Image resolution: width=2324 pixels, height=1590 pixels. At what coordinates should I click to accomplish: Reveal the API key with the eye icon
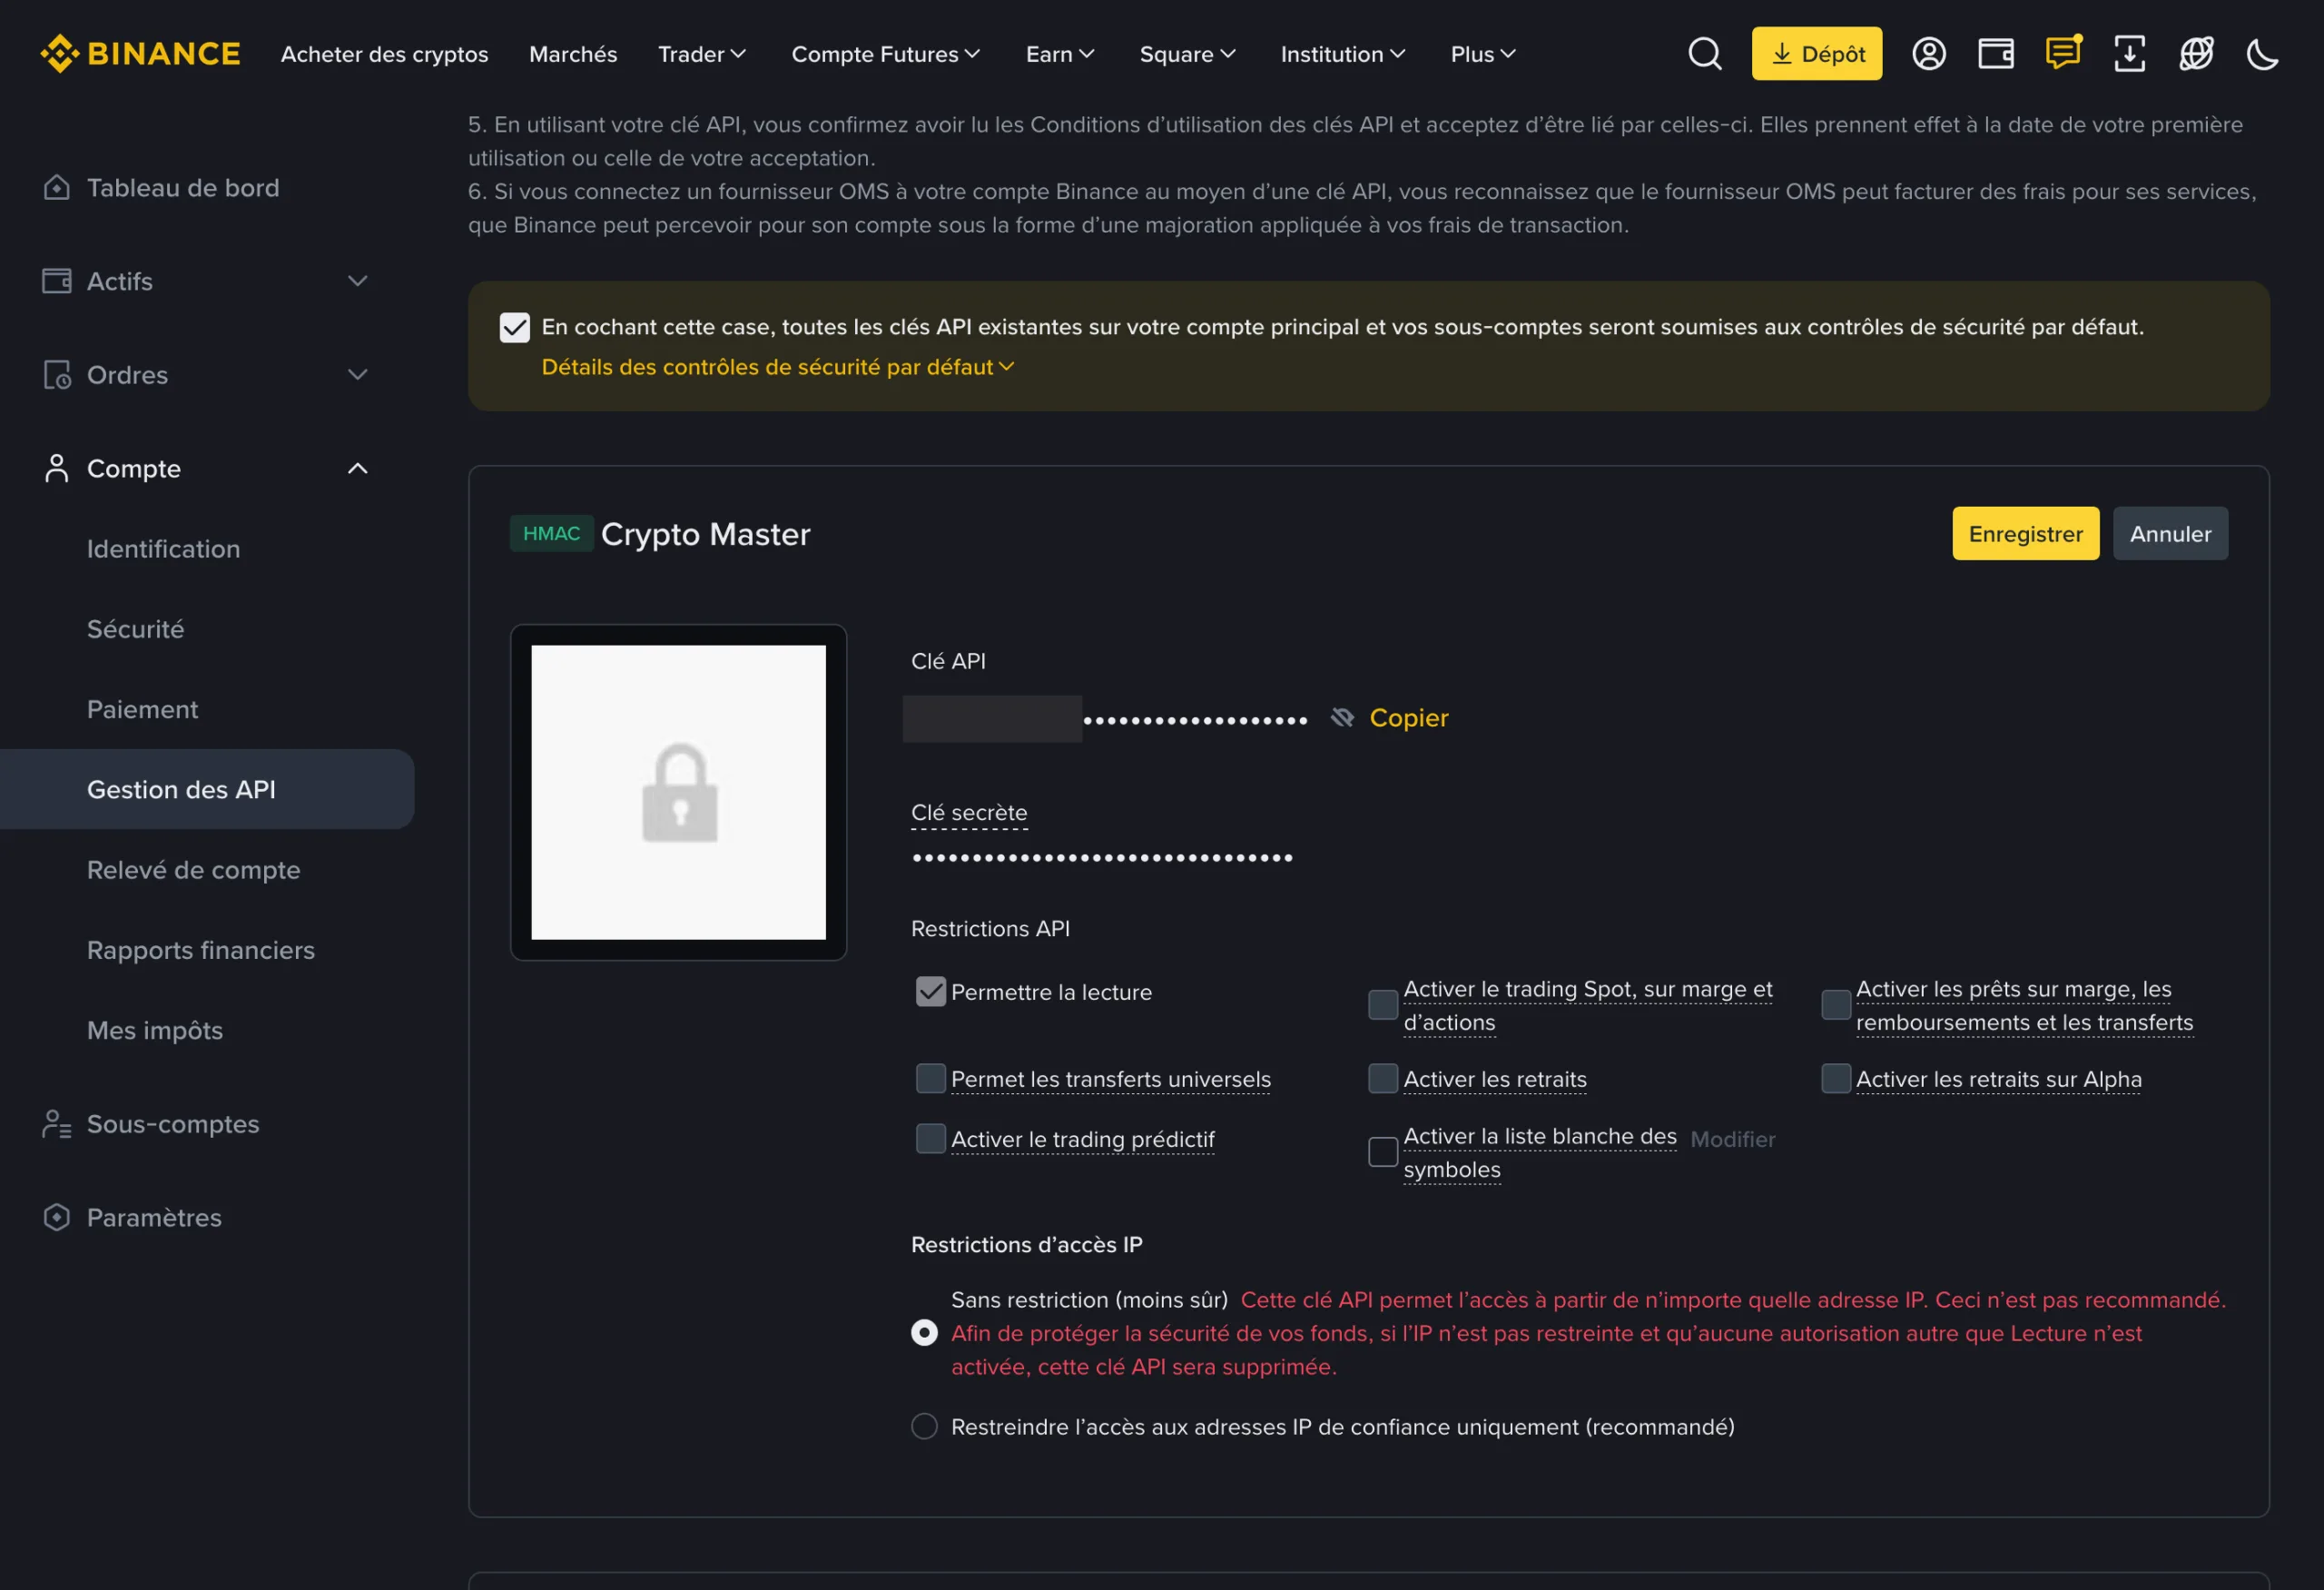coord(1342,718)
